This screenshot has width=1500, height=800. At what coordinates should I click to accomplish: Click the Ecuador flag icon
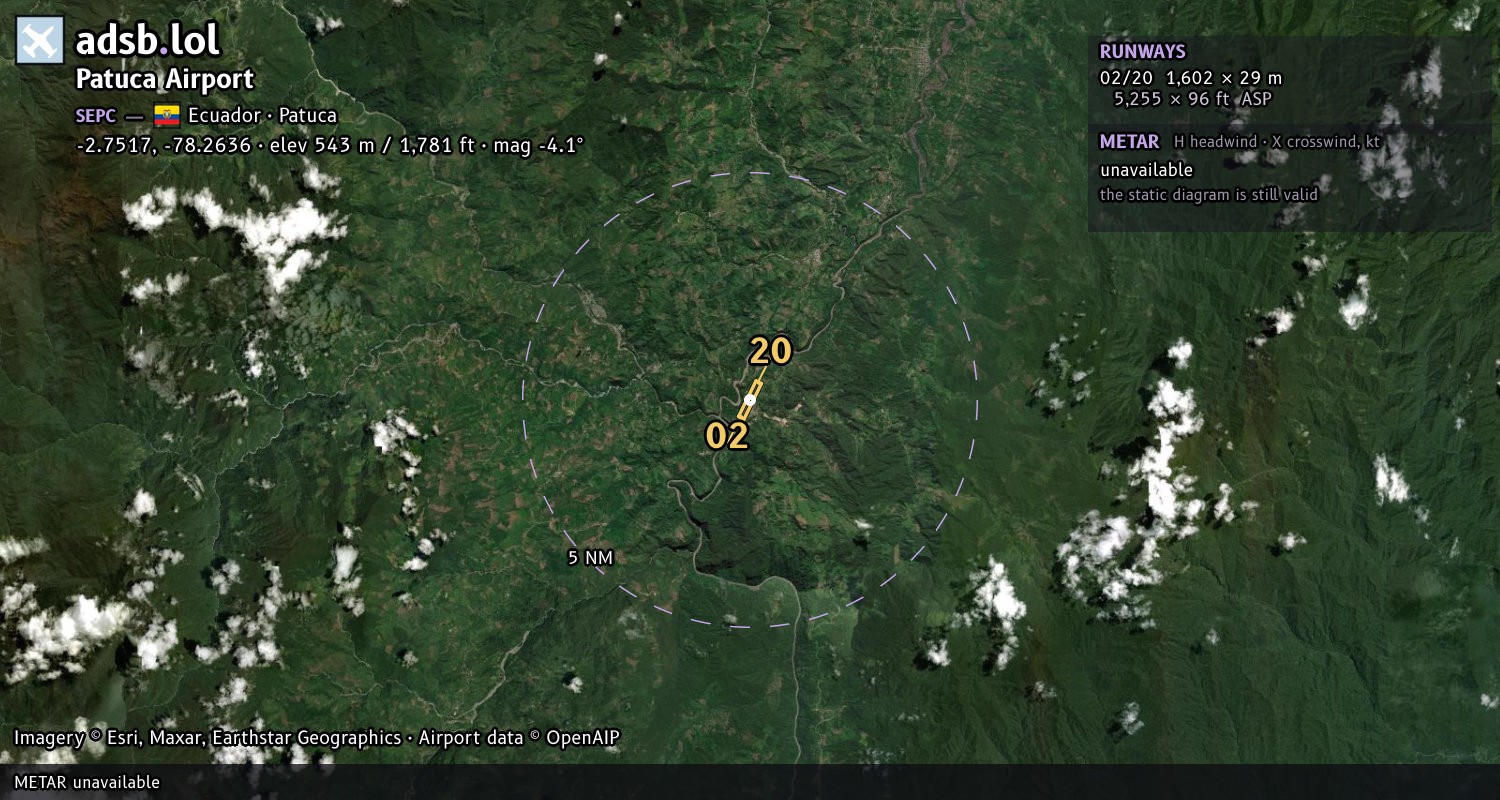click(166, 115)
